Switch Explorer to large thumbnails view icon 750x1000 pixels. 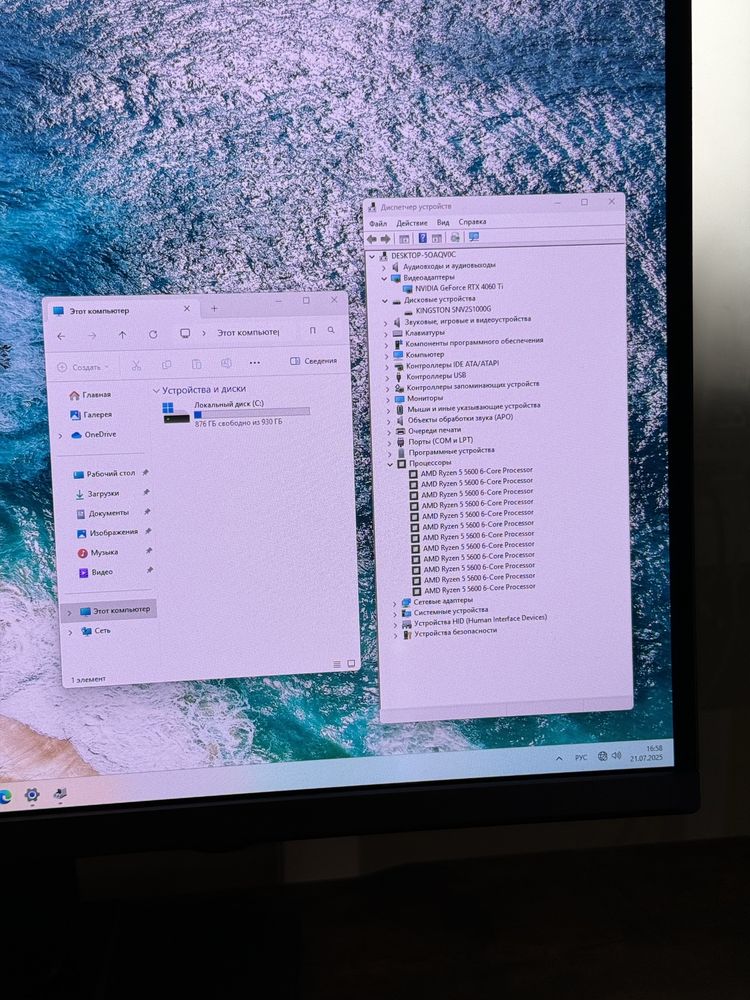click(x=351, y=664)
